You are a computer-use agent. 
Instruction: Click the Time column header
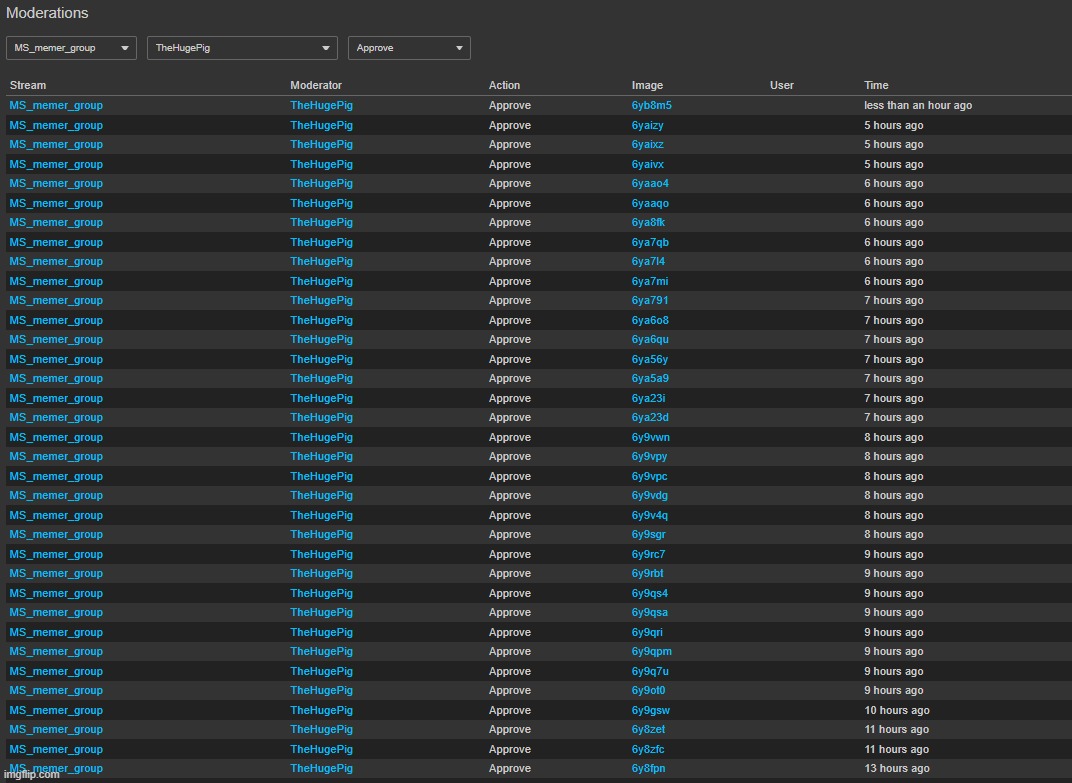(876, 85)
